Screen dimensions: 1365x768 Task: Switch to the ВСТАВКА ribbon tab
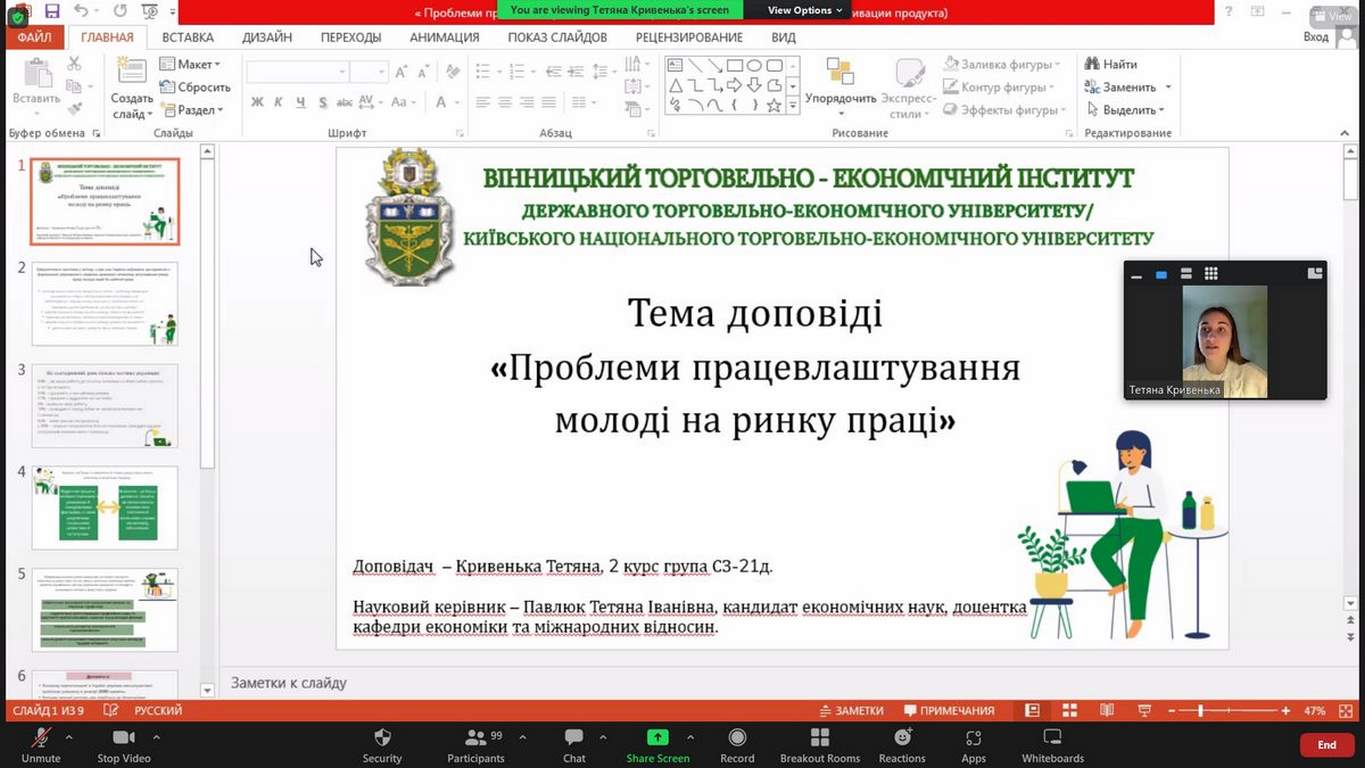pyautogui.click(x=188, y=37)
